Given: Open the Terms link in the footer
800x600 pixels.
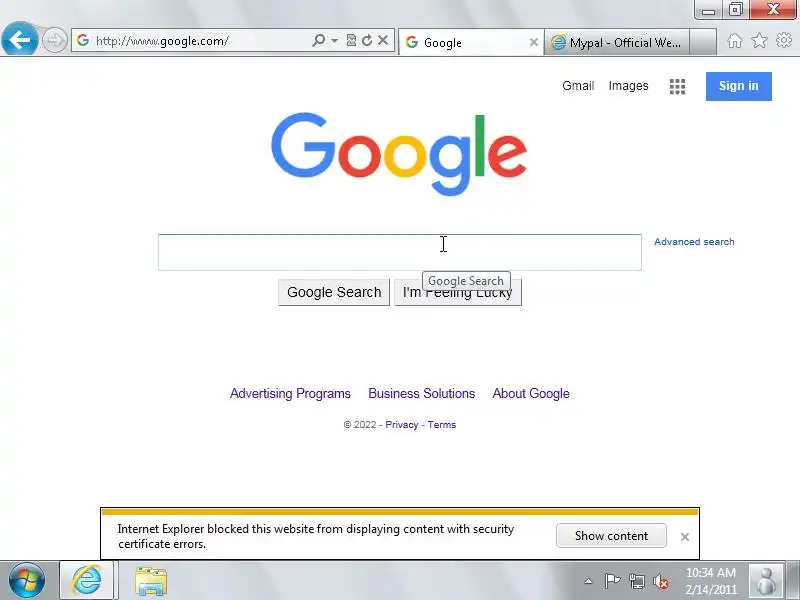Looking at the screenshot, I should click(x=442, y=424).
